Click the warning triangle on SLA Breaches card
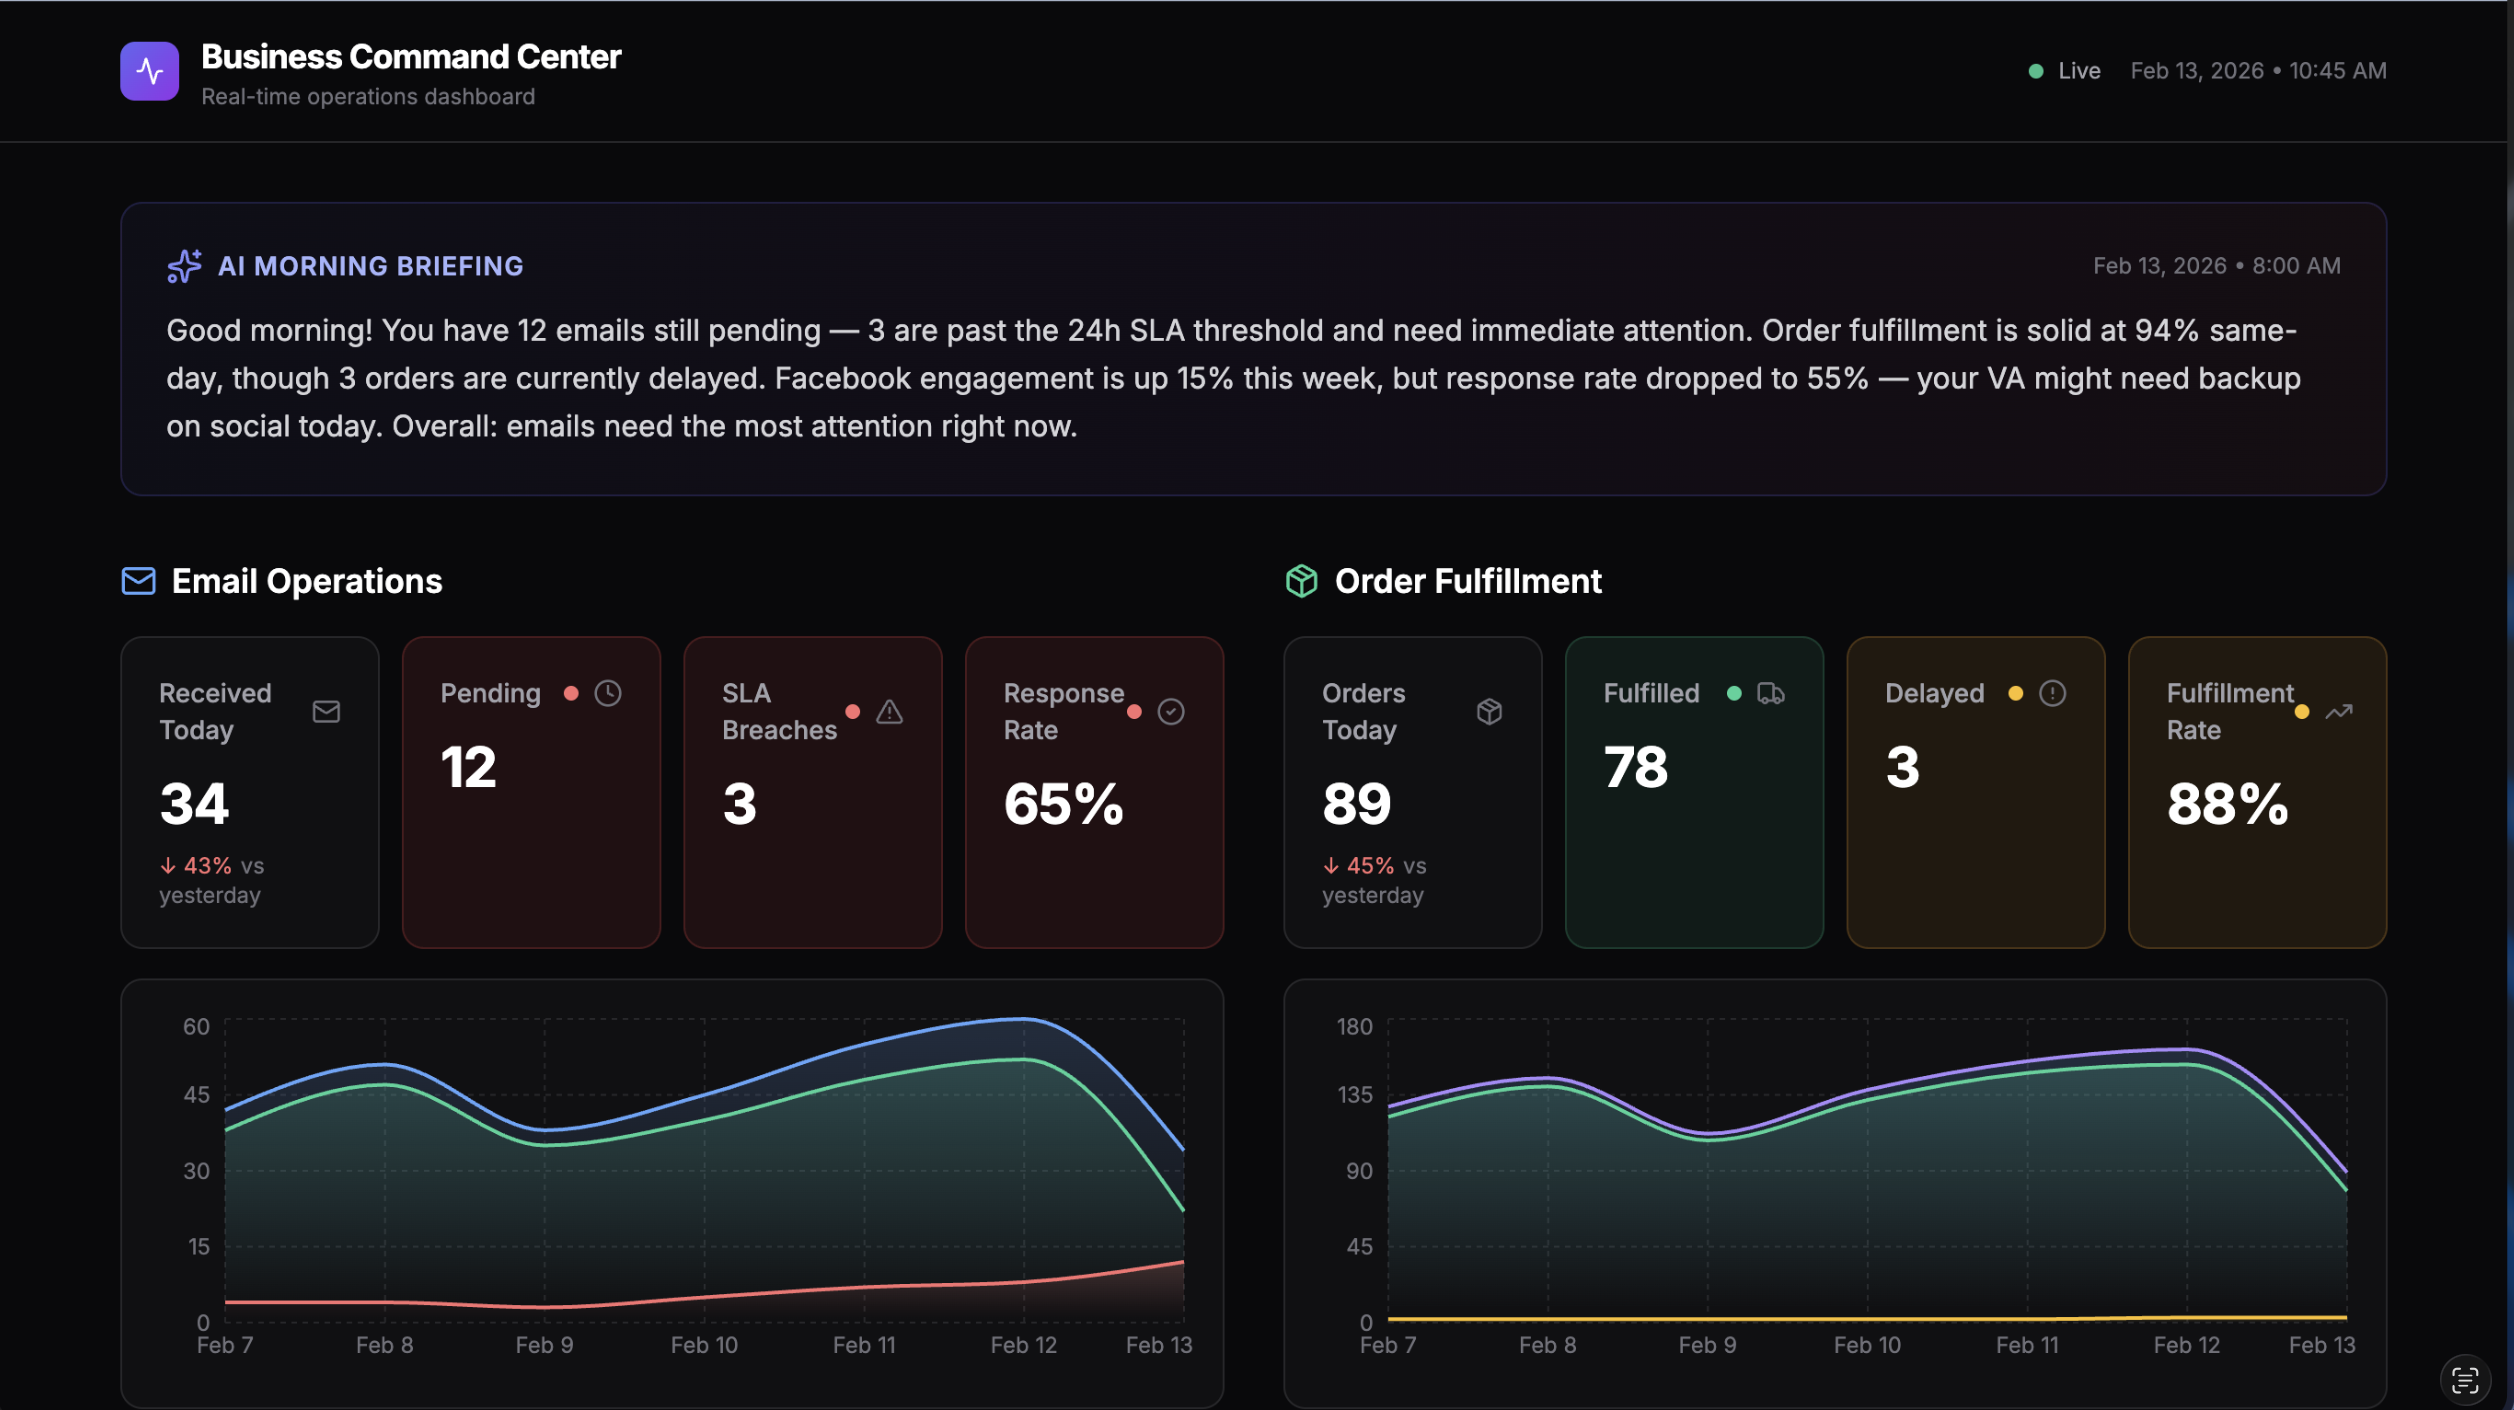This screenshot has height=1410, width=2514. tap(890, 712)
